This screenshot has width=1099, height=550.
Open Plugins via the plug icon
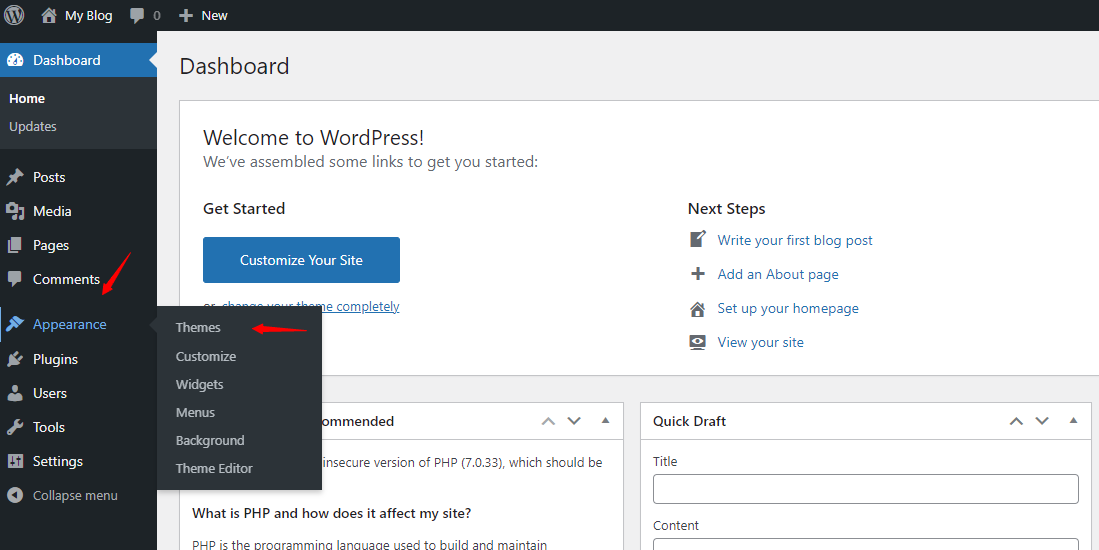15,359
